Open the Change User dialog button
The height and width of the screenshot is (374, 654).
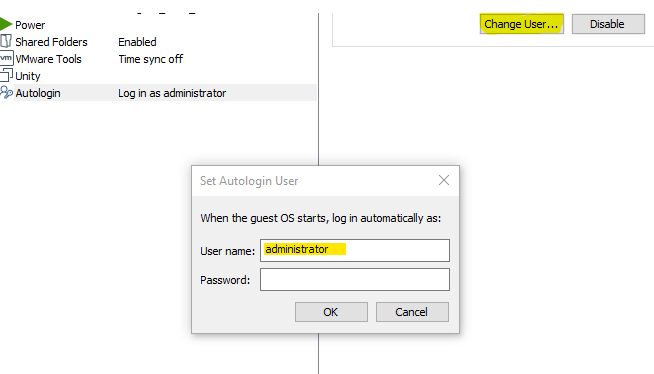(x=521, y=24)
